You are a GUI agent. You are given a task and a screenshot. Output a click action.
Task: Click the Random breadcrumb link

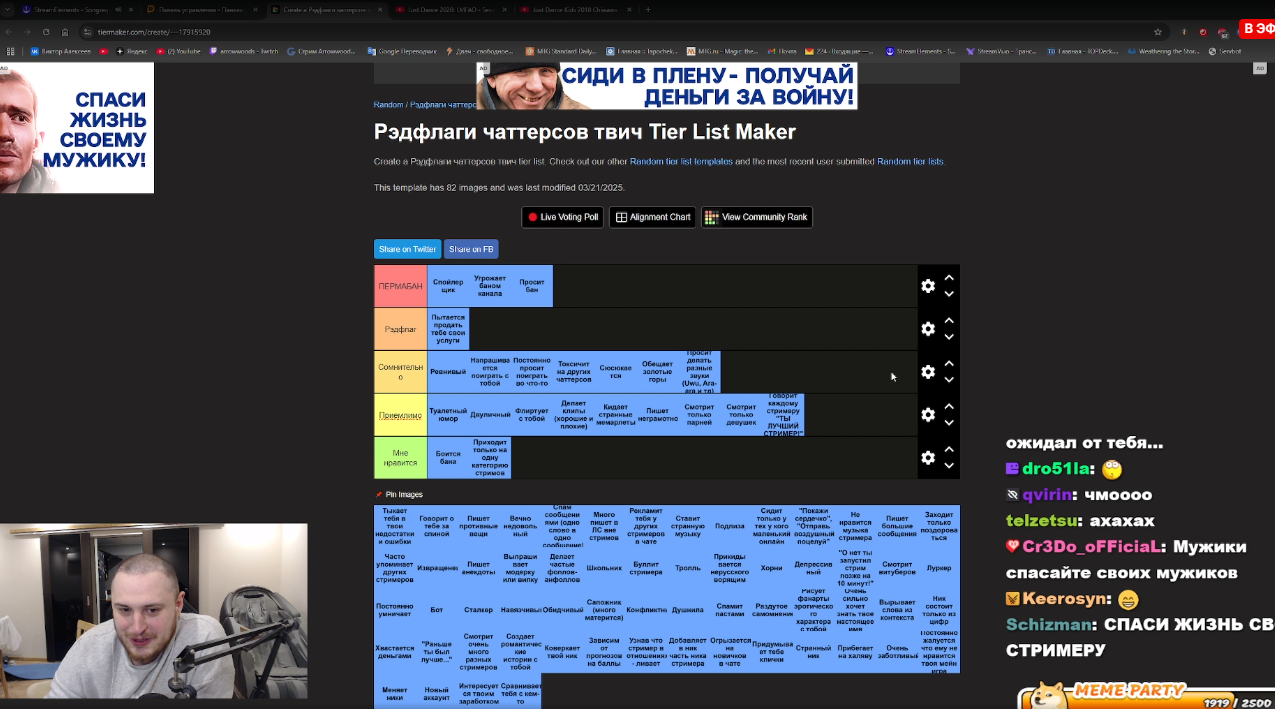(388, 105)
